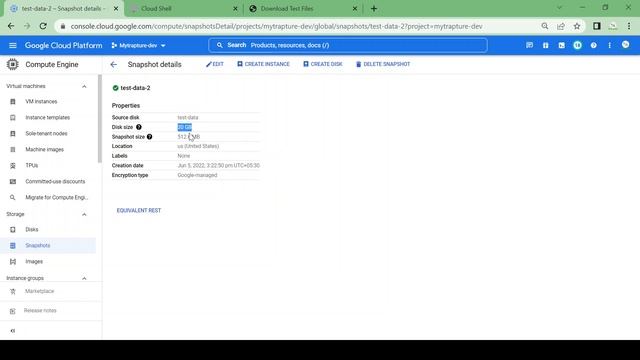The height and width of the screenshot is (360, 640).
Task: Click the Sole-tenant nodes sidebar icon
Action: 13,133
